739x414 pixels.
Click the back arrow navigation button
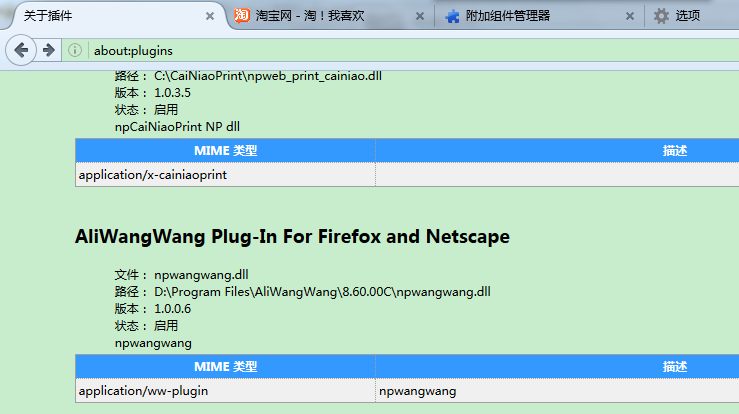tap(21, 50)
